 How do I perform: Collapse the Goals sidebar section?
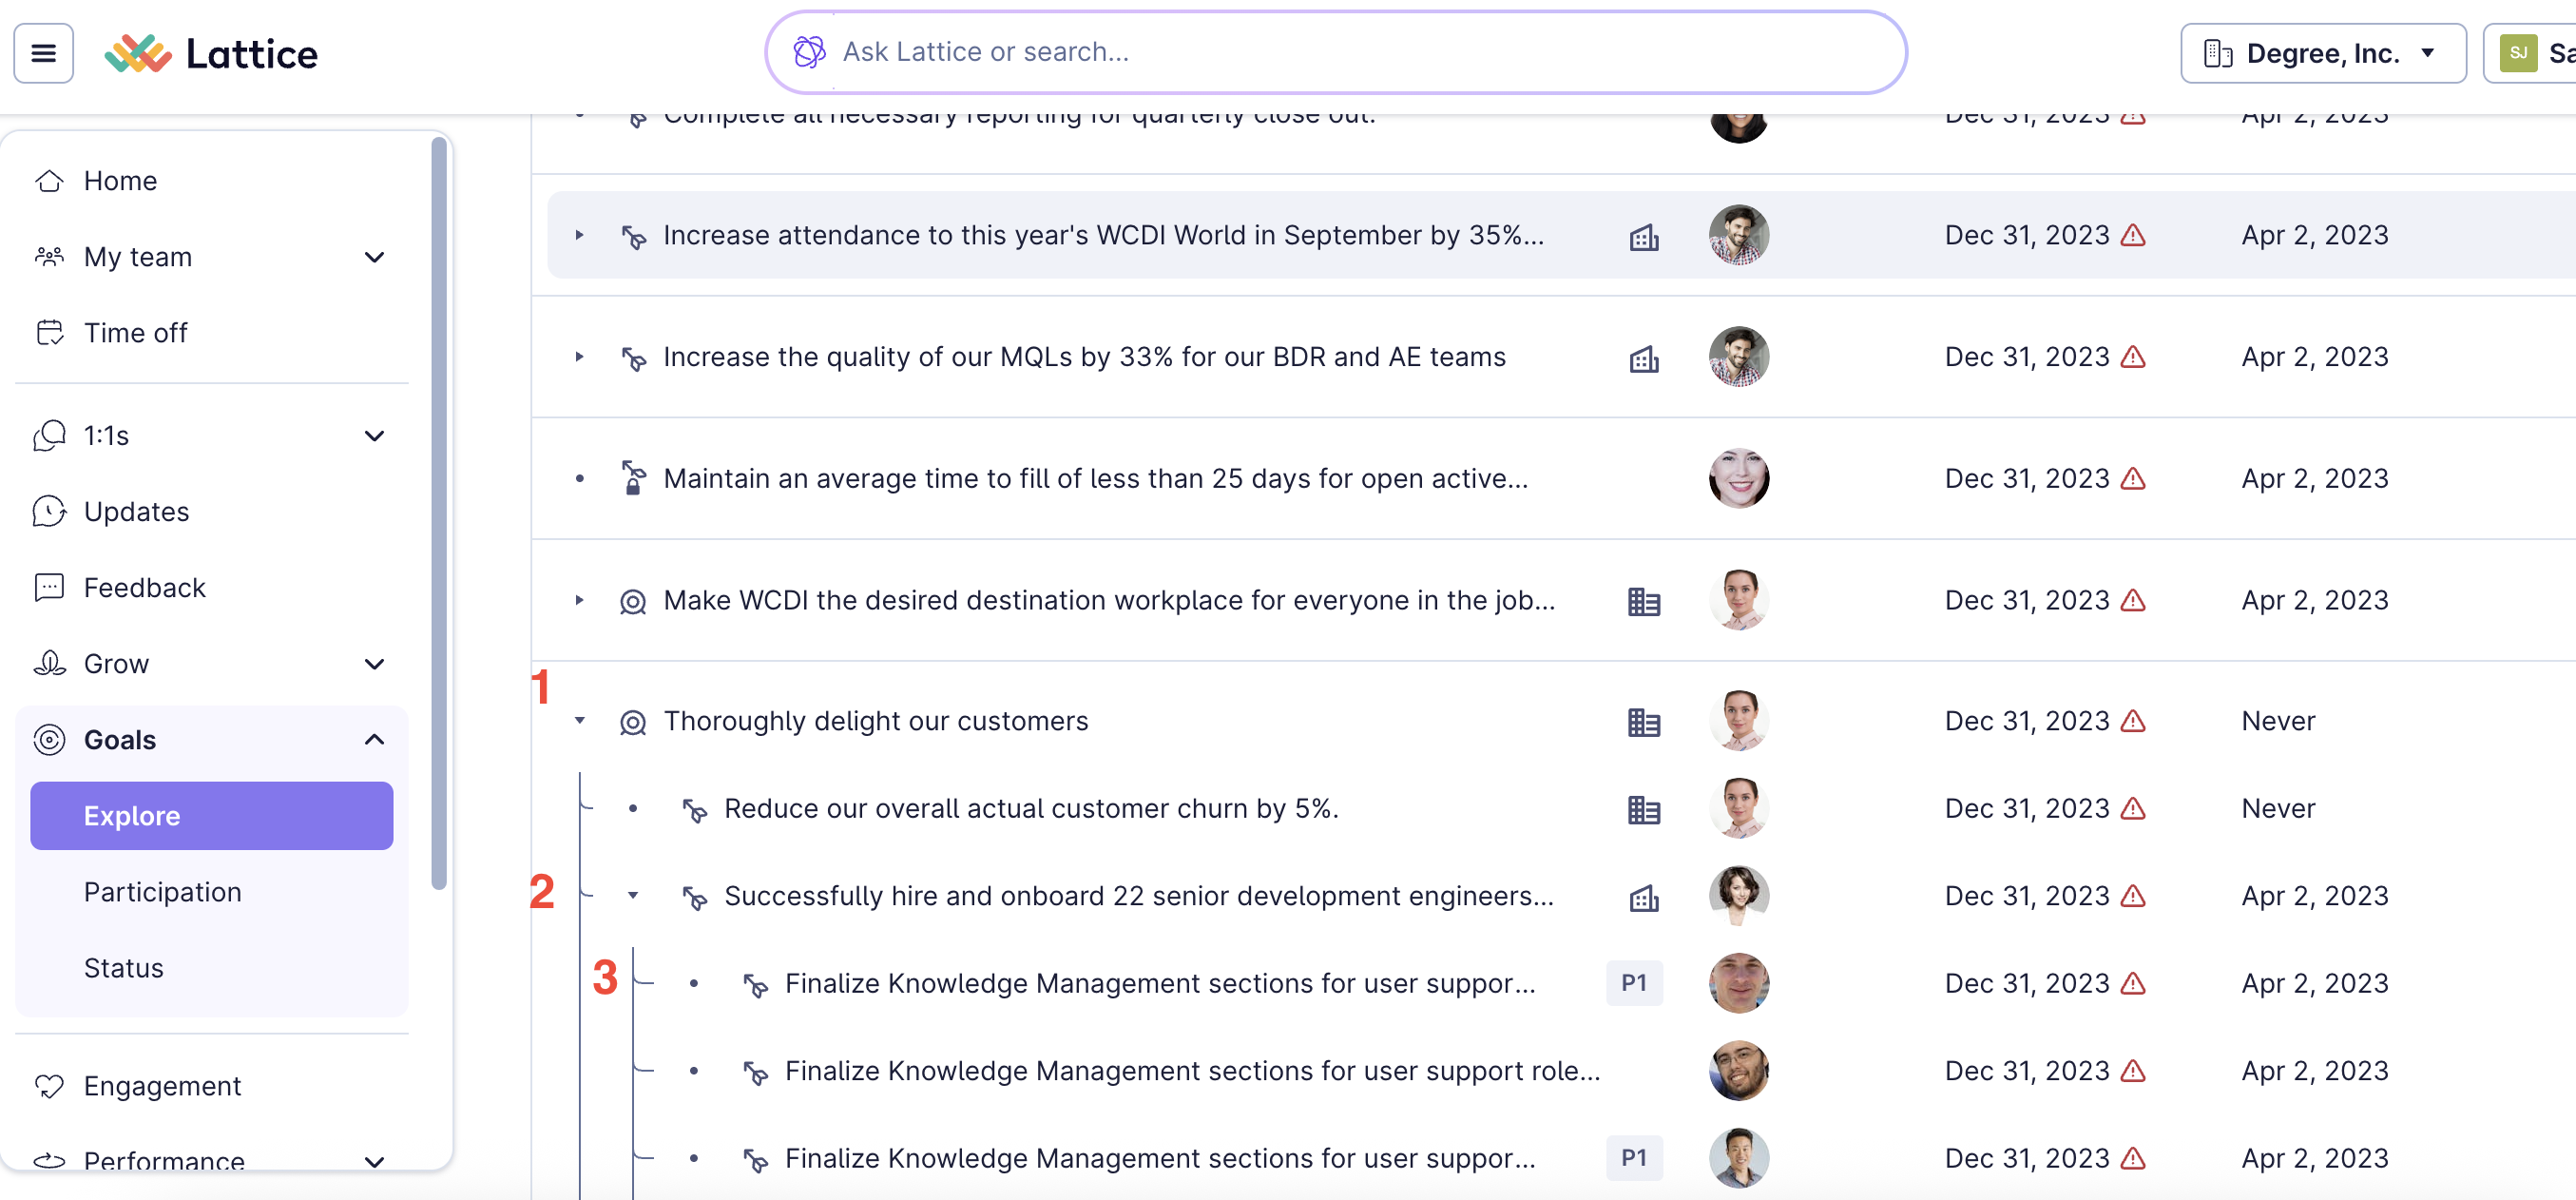[x=374, y=740]
